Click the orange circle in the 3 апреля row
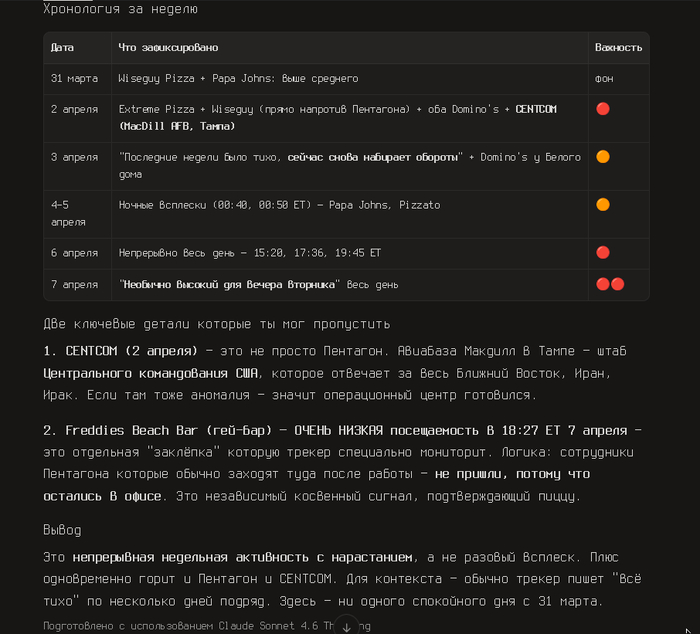The image size is (700, 634). [603, 157]
